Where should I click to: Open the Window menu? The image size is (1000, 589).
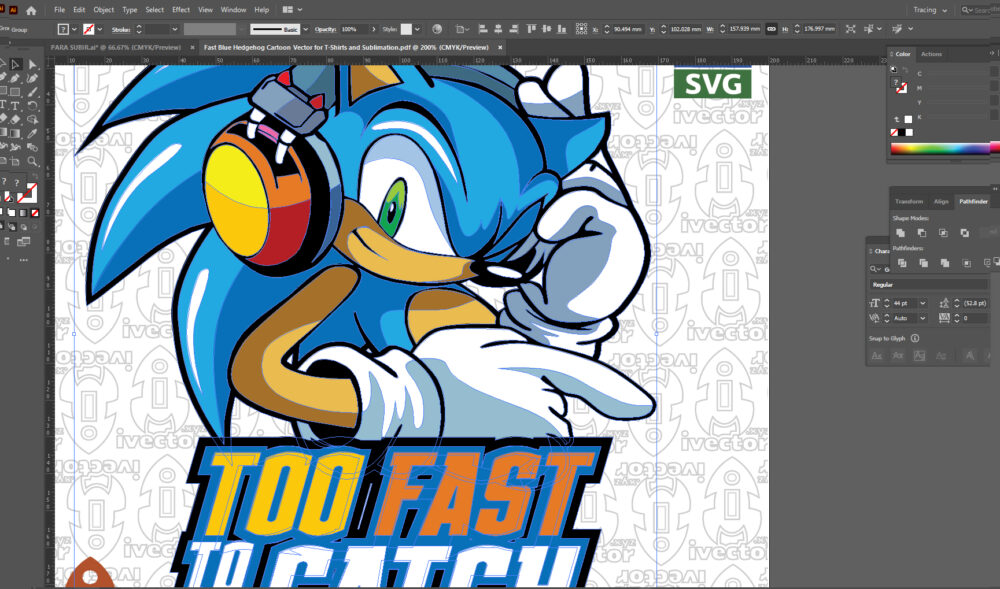coord(233,10)
